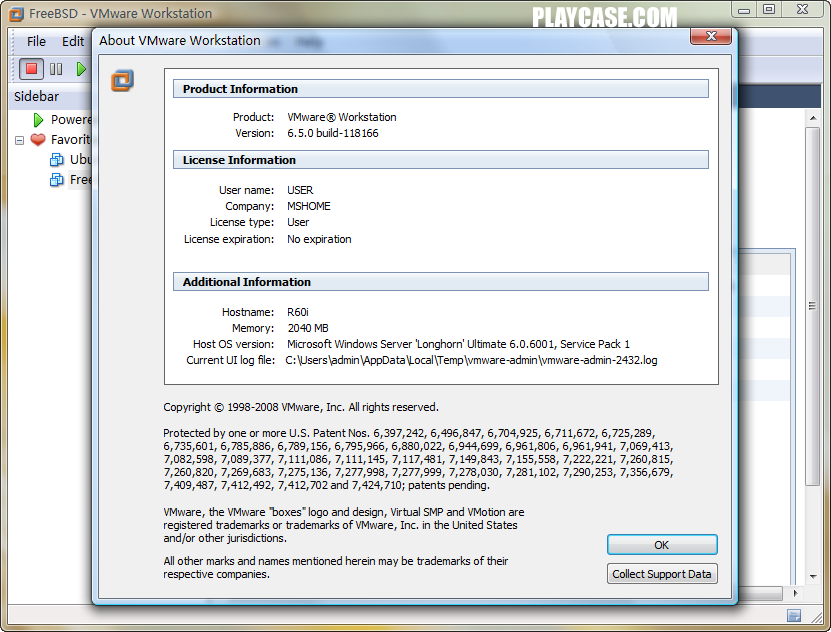This screenshot has height=632, width=831.
Task: Click Collect Support Data button
Action: 662,574
